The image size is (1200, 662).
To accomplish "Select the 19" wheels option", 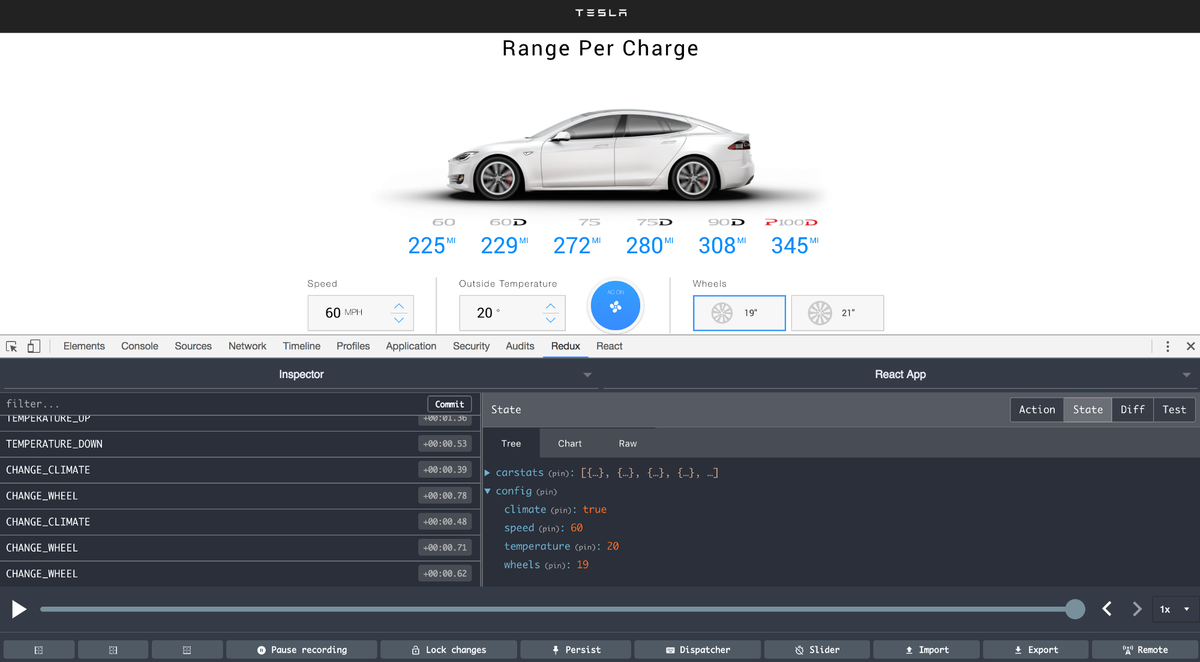I will point(739,313).
